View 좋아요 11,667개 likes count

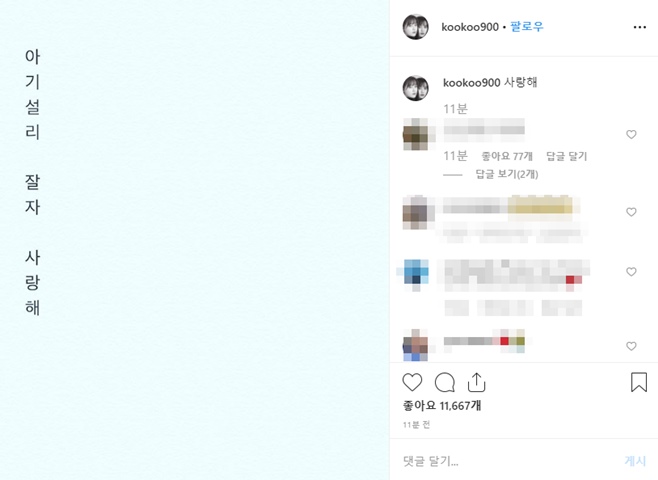click(x=442, y=405)
